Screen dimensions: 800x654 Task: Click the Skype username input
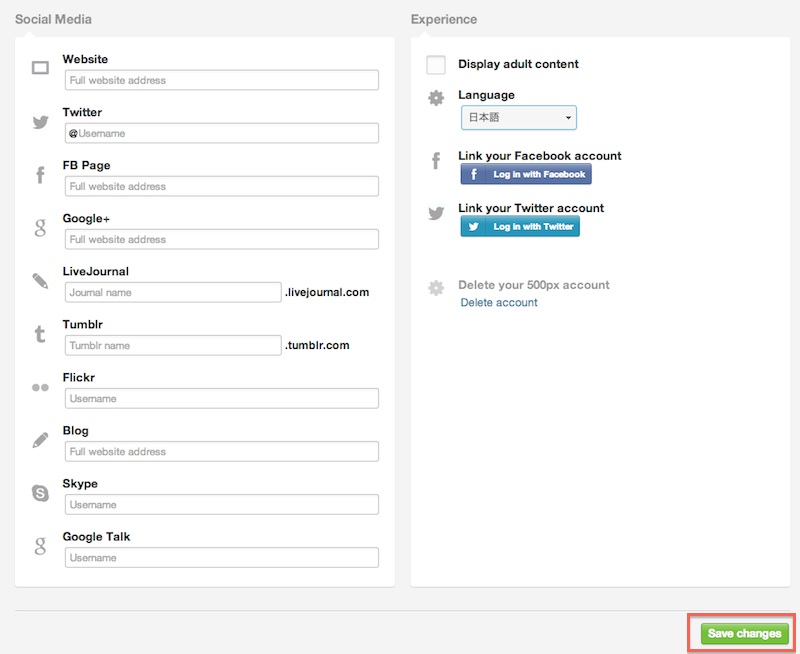pyautogui.click(x=221, y=504)
